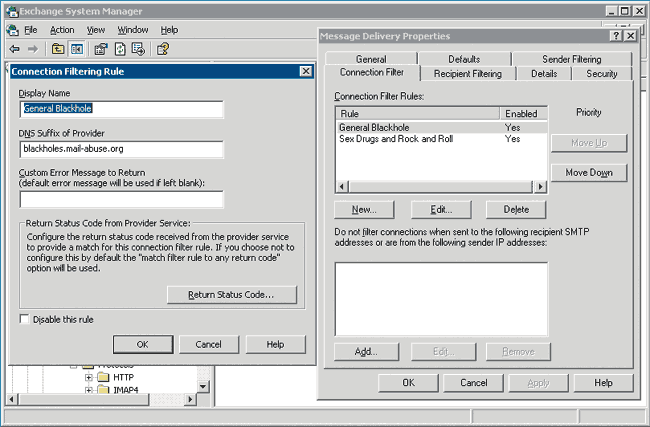Select 'Sex Drugs and Rock and Roll' rule
650x427 pixels.
click(x=396, y=139)
